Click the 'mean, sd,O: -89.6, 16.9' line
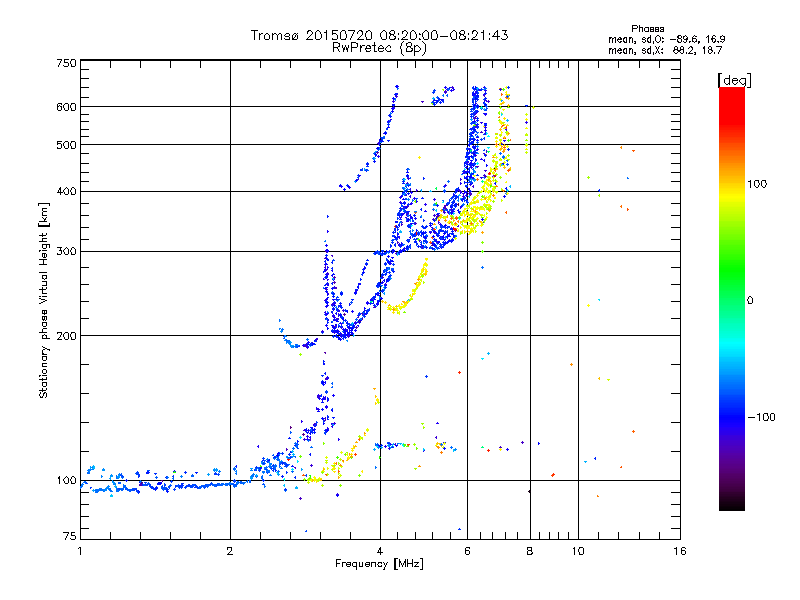Viewport: 800px width, 600px height. [x=666, y=39]
